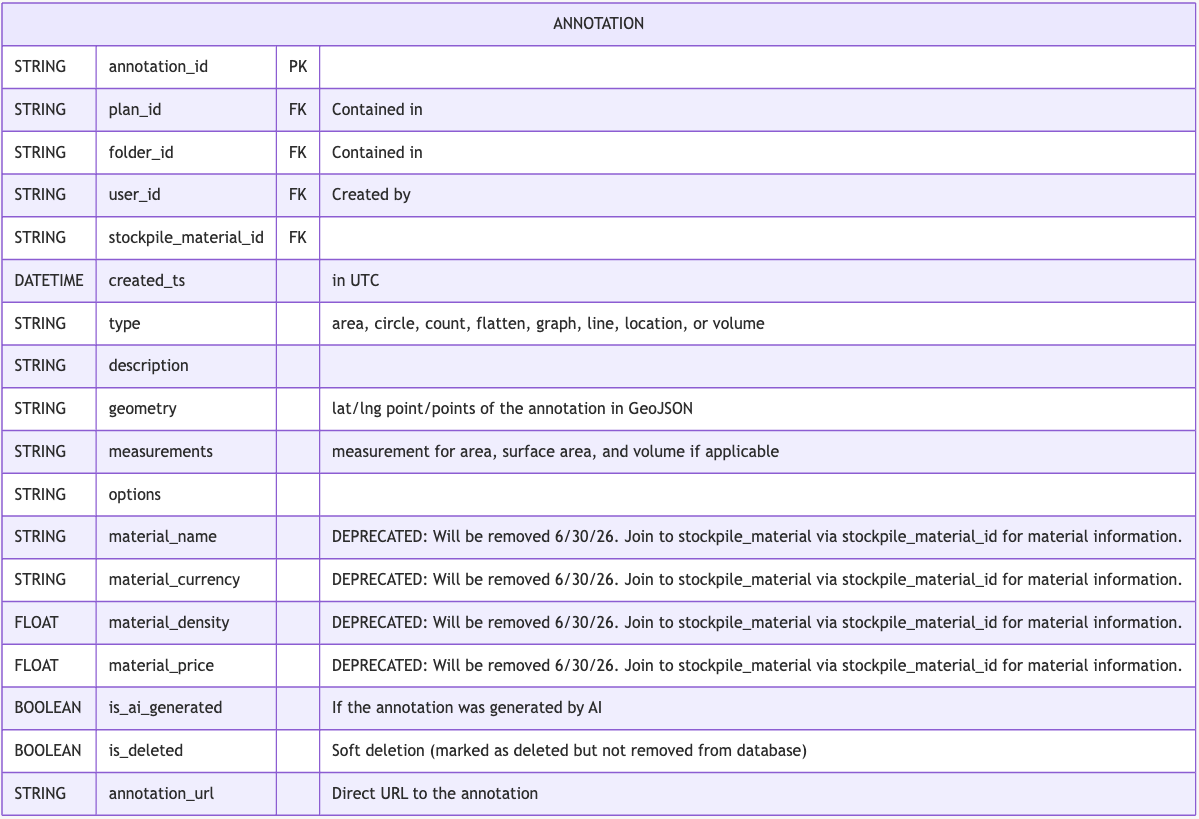Click the DATETIME data type cell
Screen dimensions: 1199x819
[x=49, y=280]
